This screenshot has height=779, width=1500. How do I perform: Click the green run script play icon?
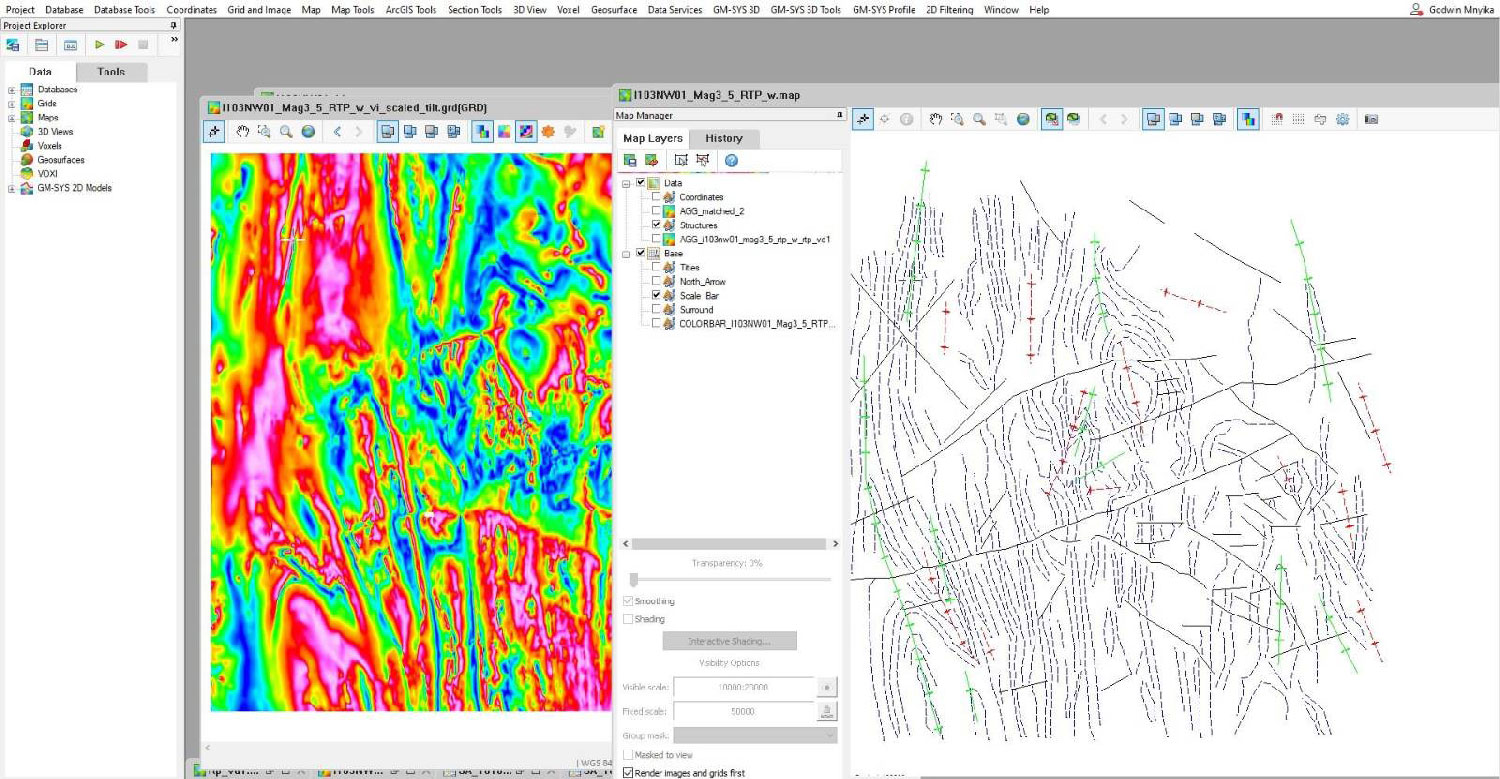(99, 45)
